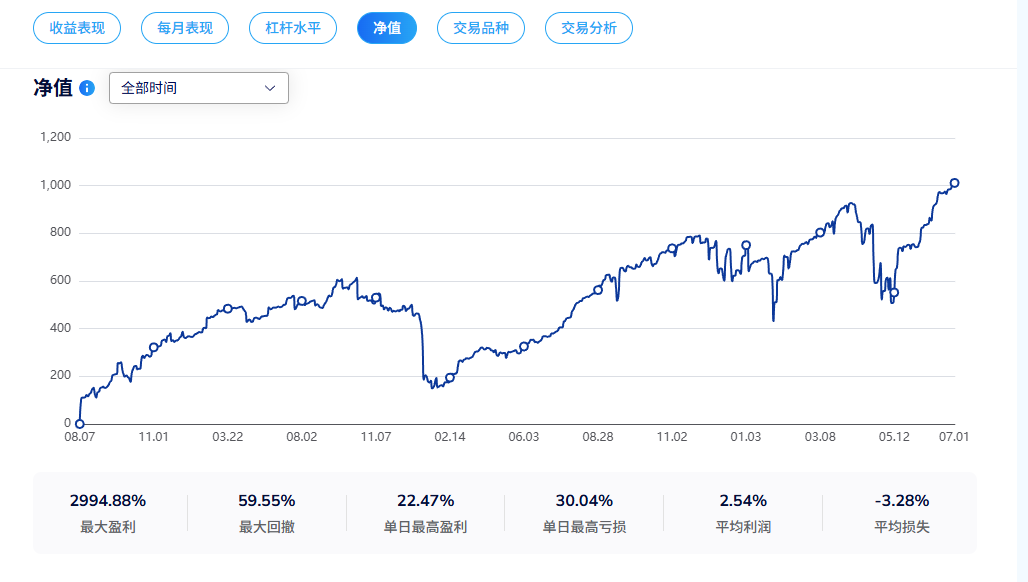Open the 收益表现 tab

coord(77,28)
